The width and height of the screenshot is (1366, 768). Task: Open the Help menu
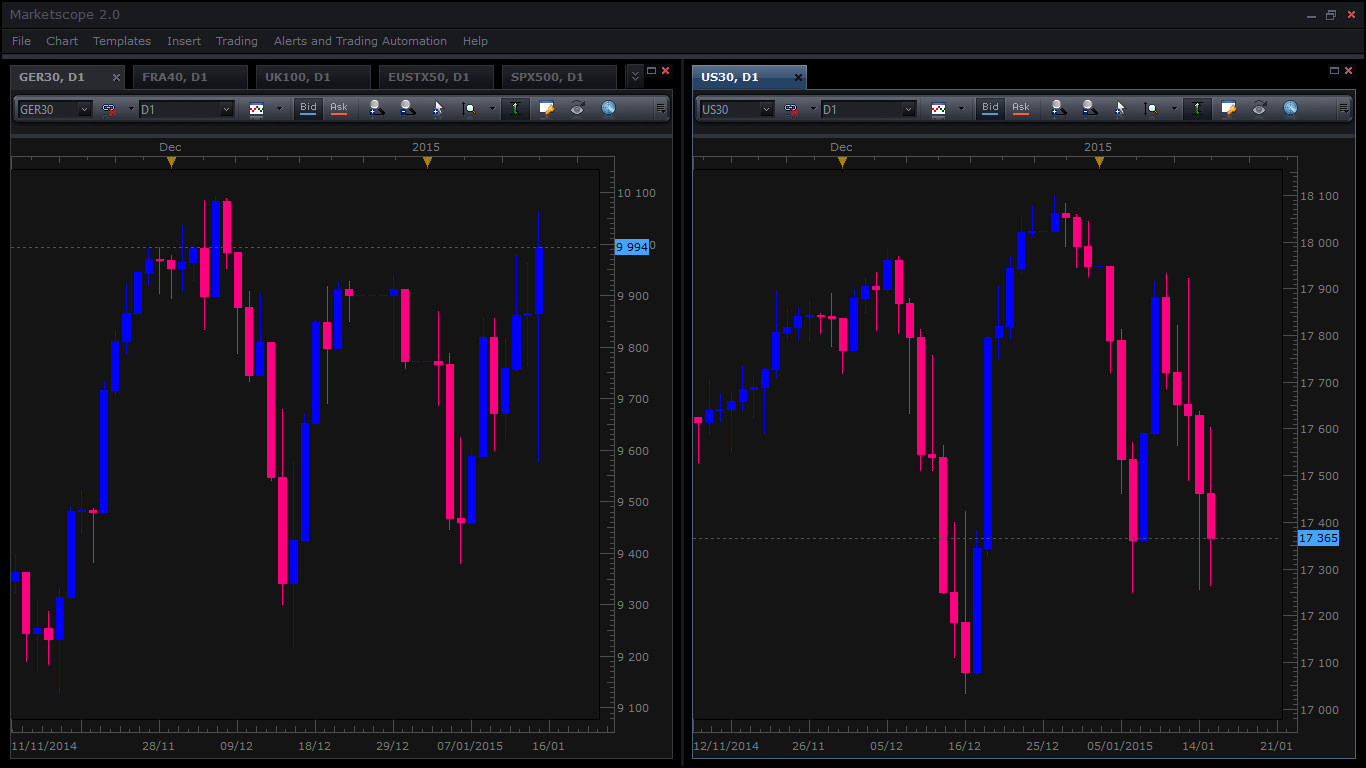(x=475, y=41)
